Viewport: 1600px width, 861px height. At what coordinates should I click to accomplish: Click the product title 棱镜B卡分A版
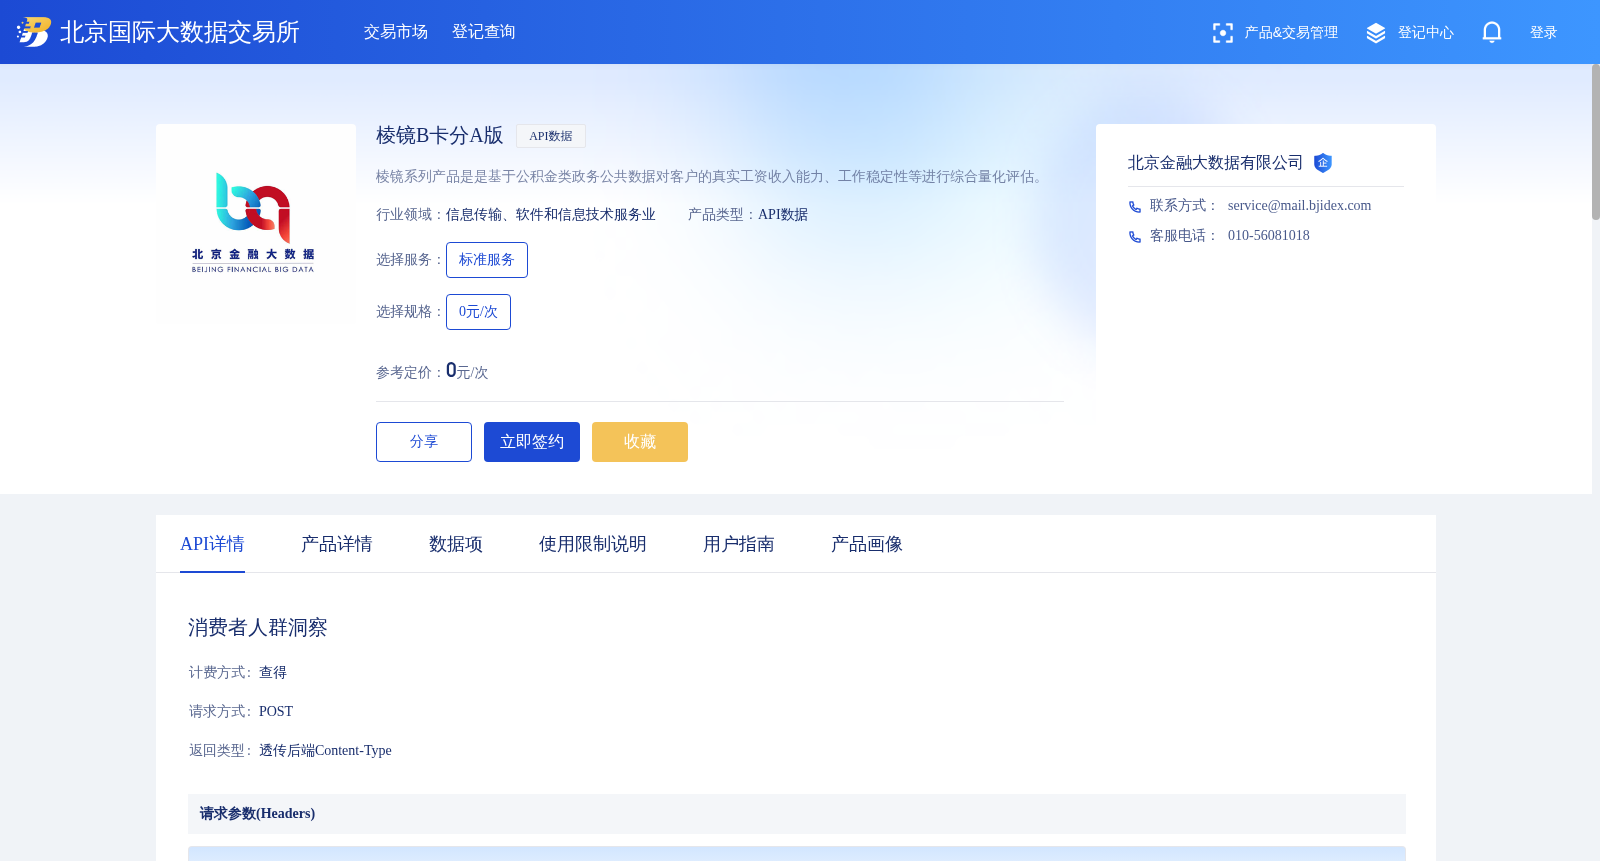[x=440, y=136]
